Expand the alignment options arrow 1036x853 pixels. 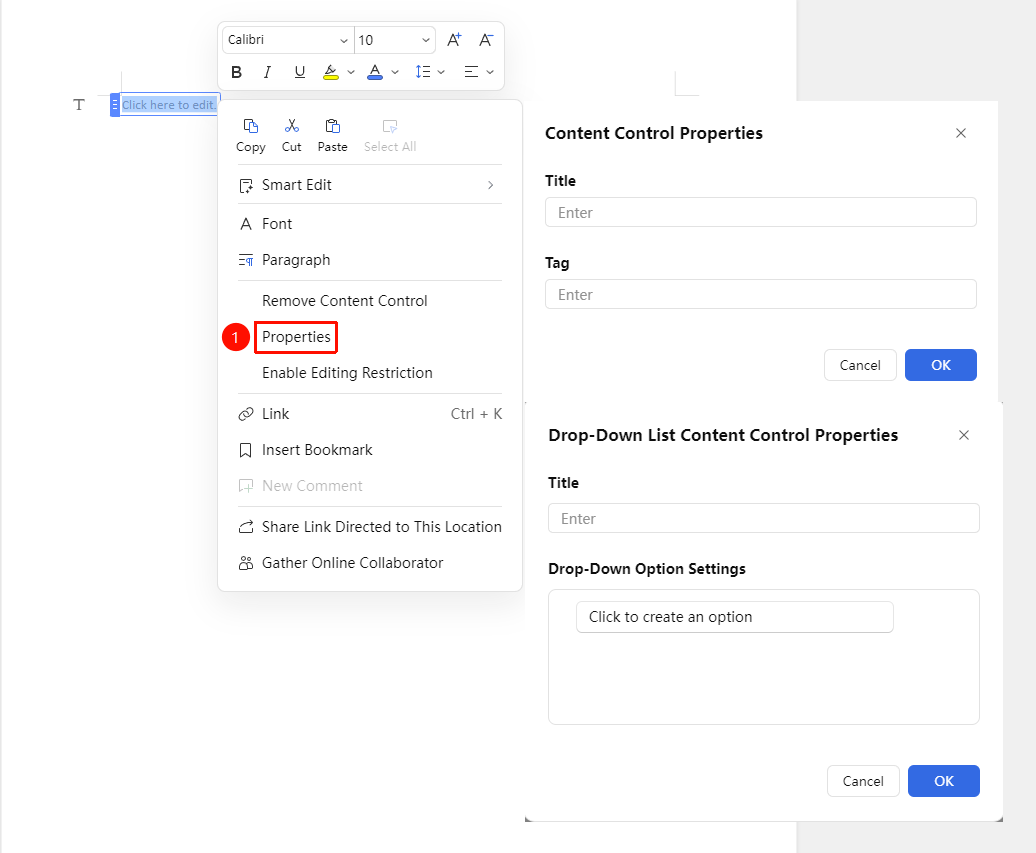click(x=490, y=72)
